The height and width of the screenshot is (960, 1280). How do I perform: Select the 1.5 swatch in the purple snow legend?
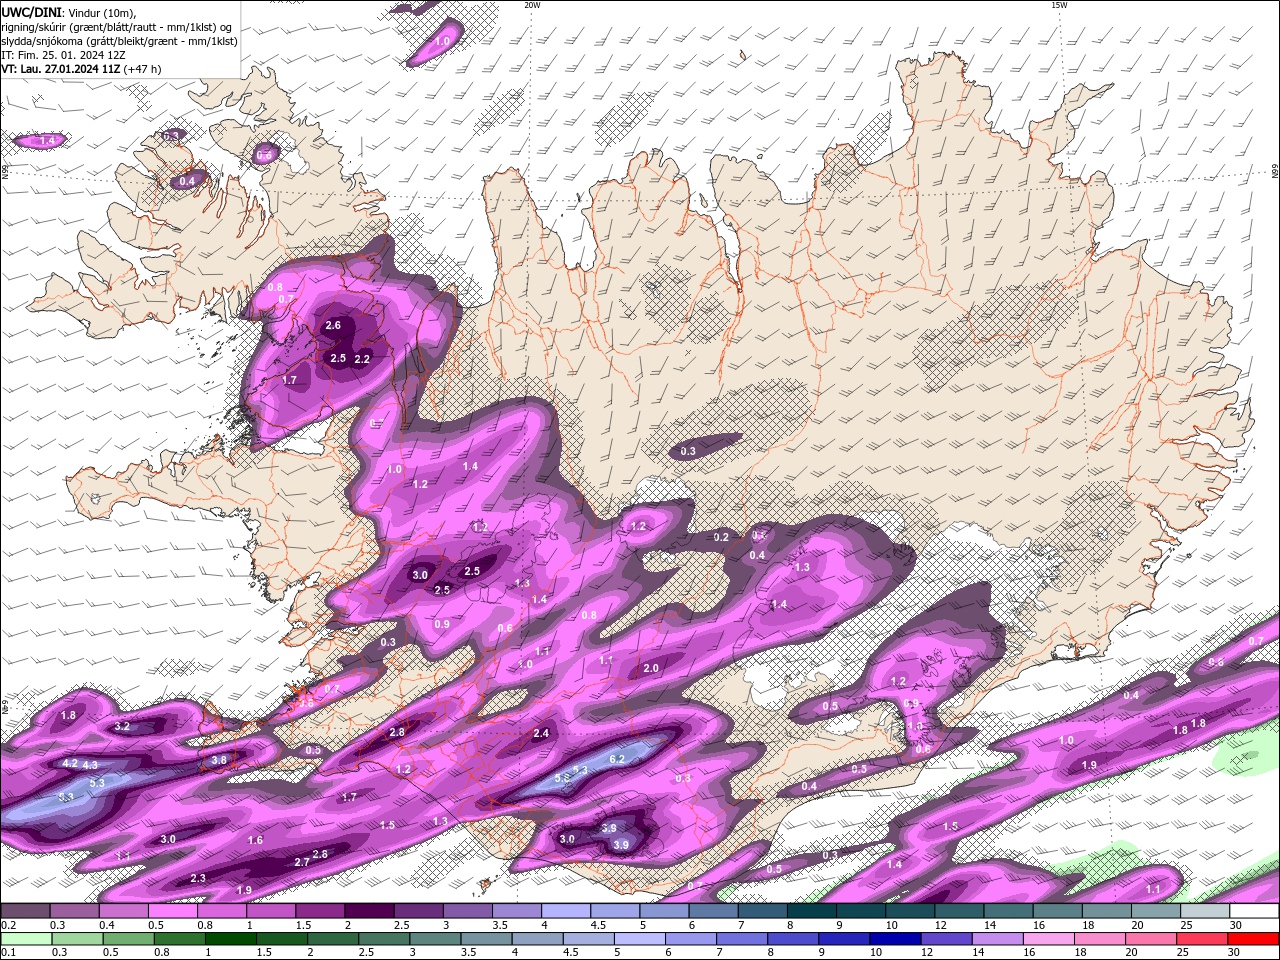coord(320,911)
